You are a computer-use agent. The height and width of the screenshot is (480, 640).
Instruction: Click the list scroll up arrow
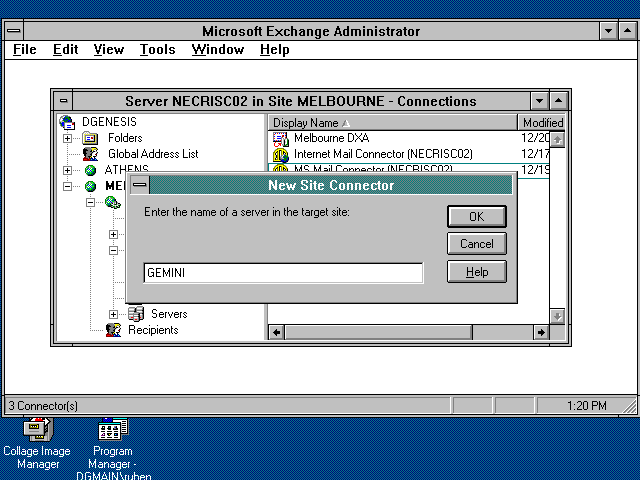tap(557, 140)
